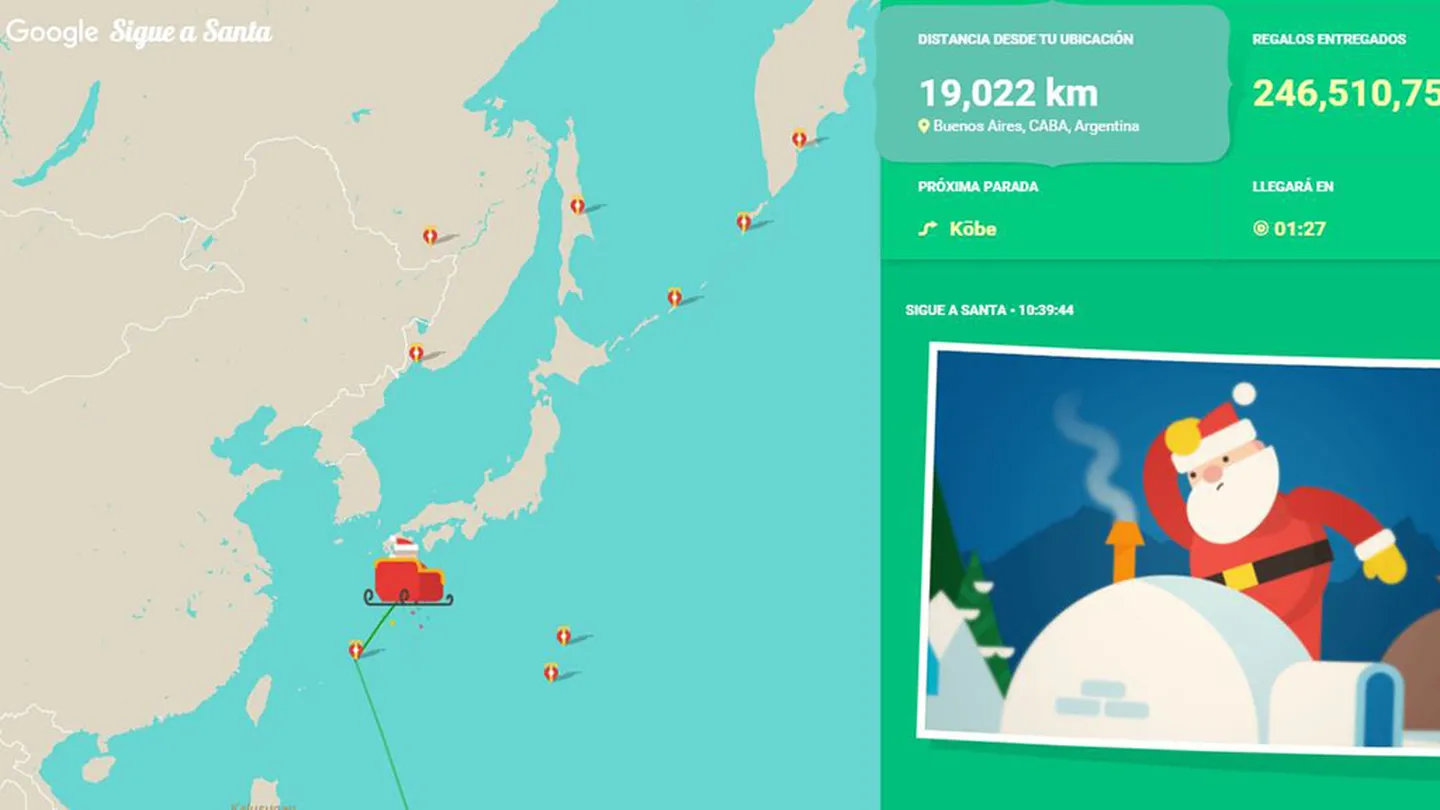The width and height of the screenshot is (1440, 810).
Task: Click gift marker at southern Kamchatka tip
Action: pos(743,221)
